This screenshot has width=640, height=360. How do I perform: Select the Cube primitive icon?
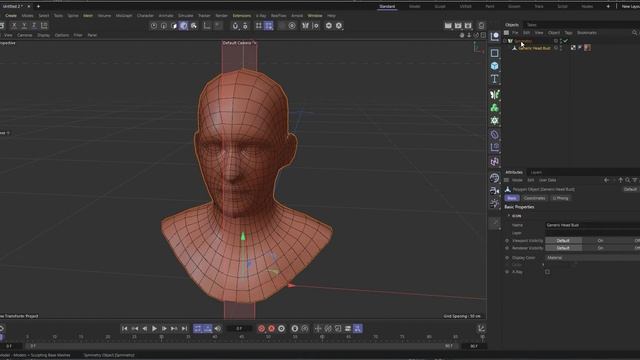(494, 66)
